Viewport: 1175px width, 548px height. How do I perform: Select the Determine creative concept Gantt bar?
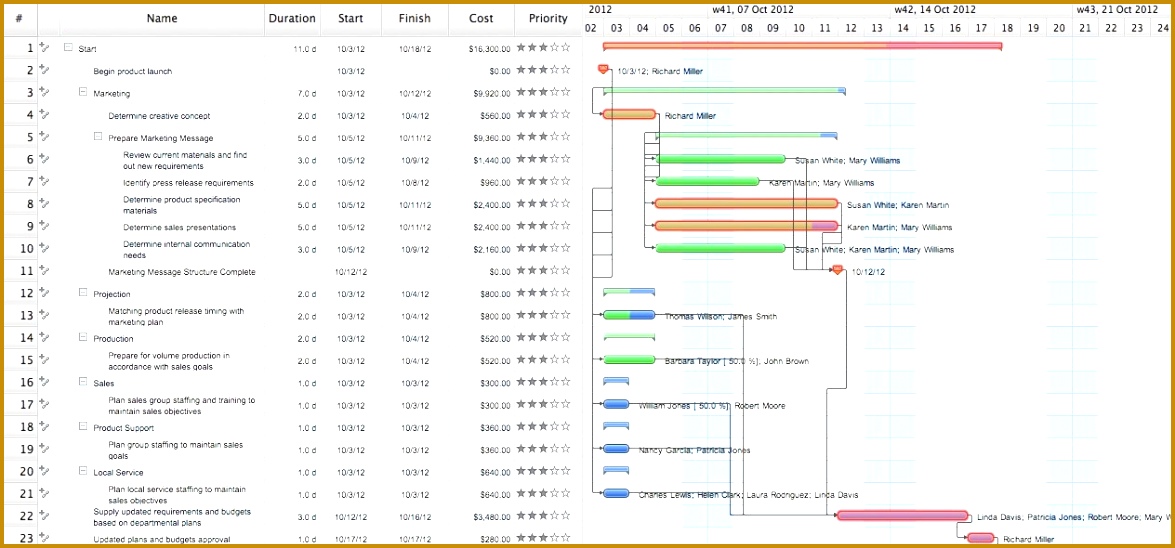(629, 115)
